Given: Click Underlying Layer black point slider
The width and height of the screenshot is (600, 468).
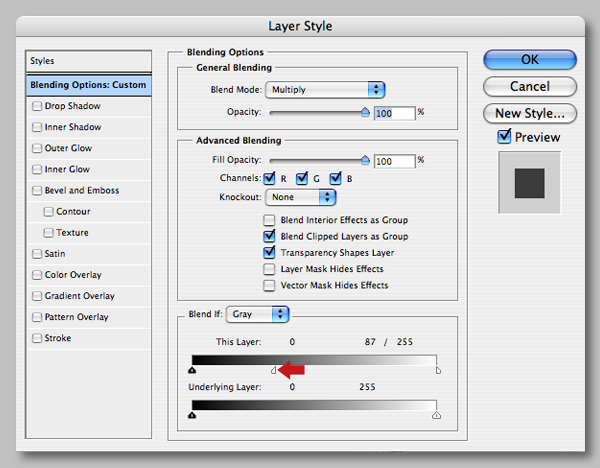Looking at the screenshot, I should (192, 415).
